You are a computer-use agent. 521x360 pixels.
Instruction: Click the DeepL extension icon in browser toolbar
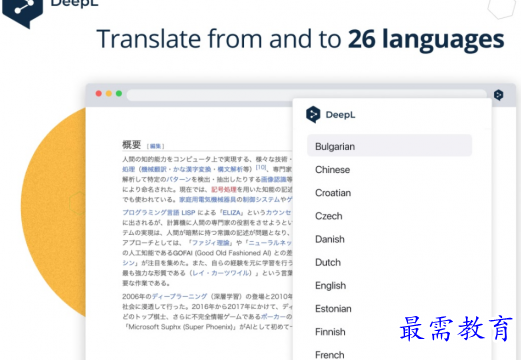pos(498,95)
